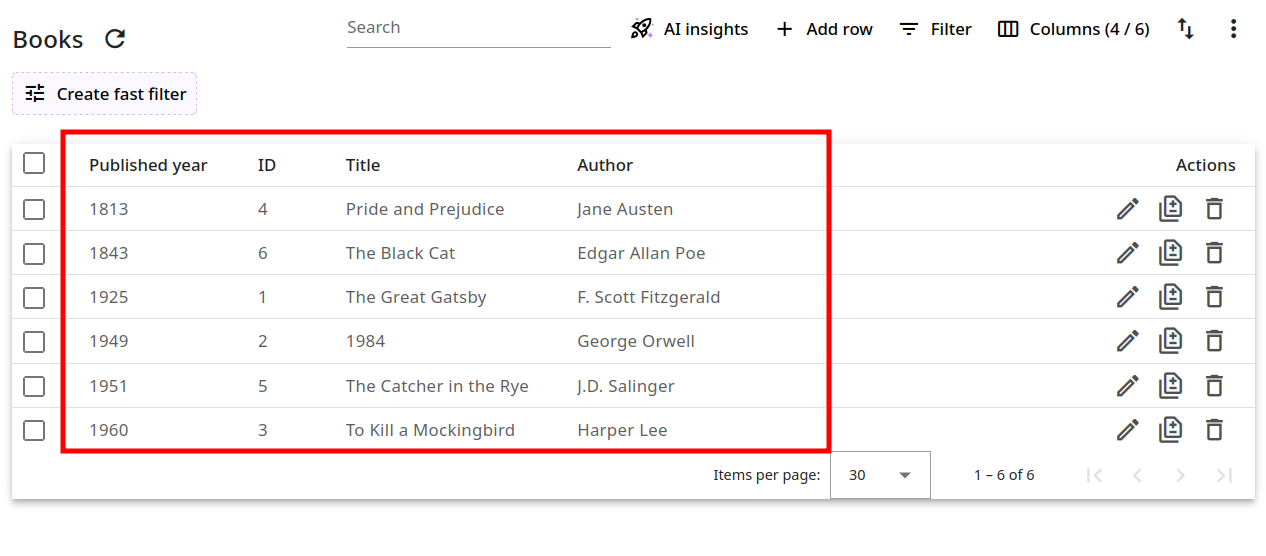
Task: Open the Columns (4 / 6) selector
Action: point(1074,29)
